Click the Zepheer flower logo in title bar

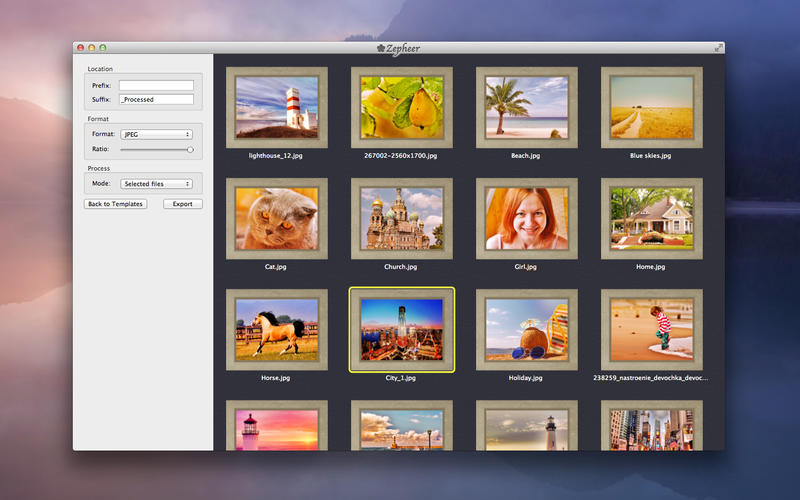coord(381,48)
